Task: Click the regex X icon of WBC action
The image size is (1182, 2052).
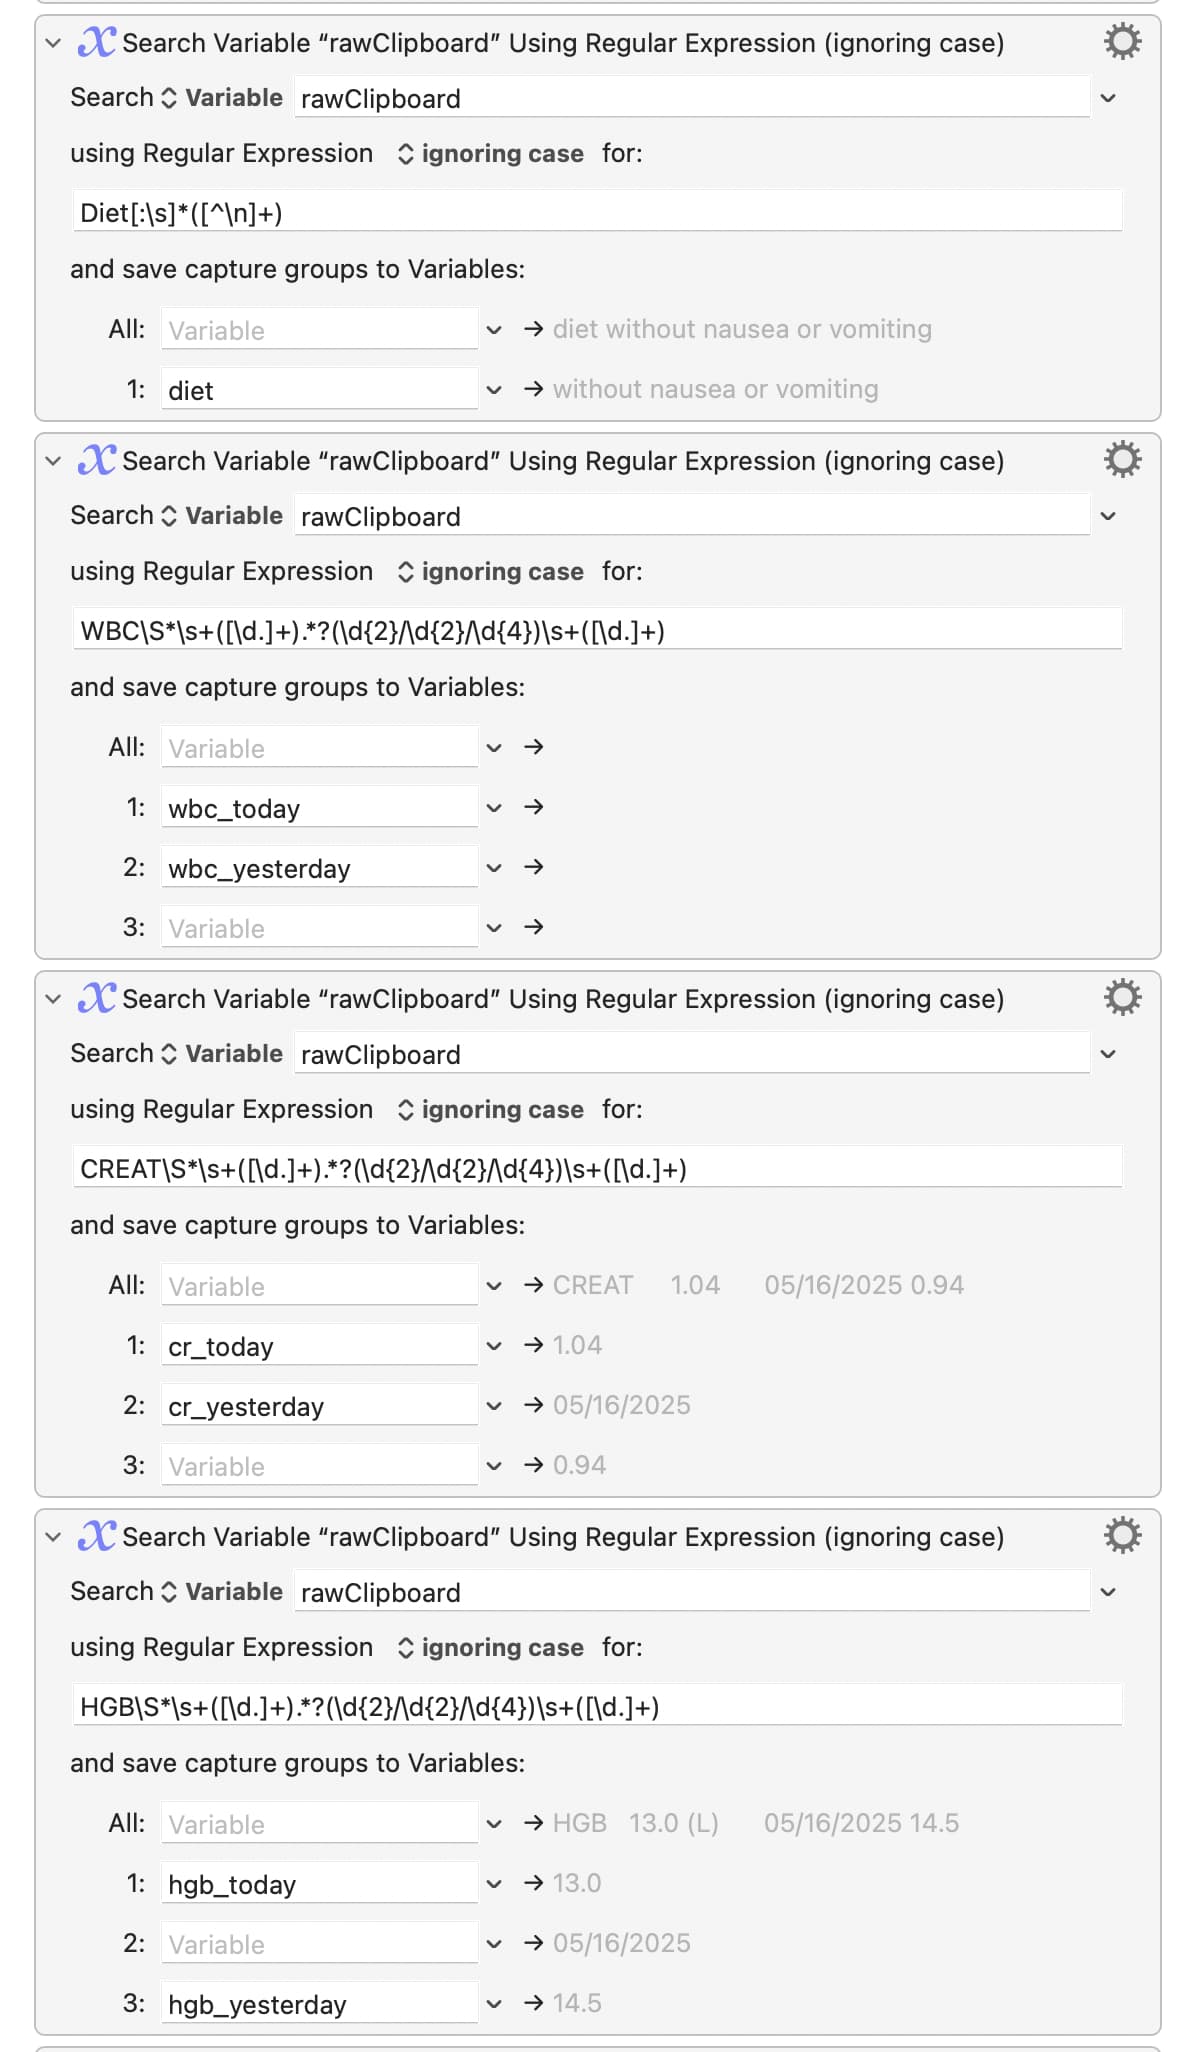Action: click(97, 460)
